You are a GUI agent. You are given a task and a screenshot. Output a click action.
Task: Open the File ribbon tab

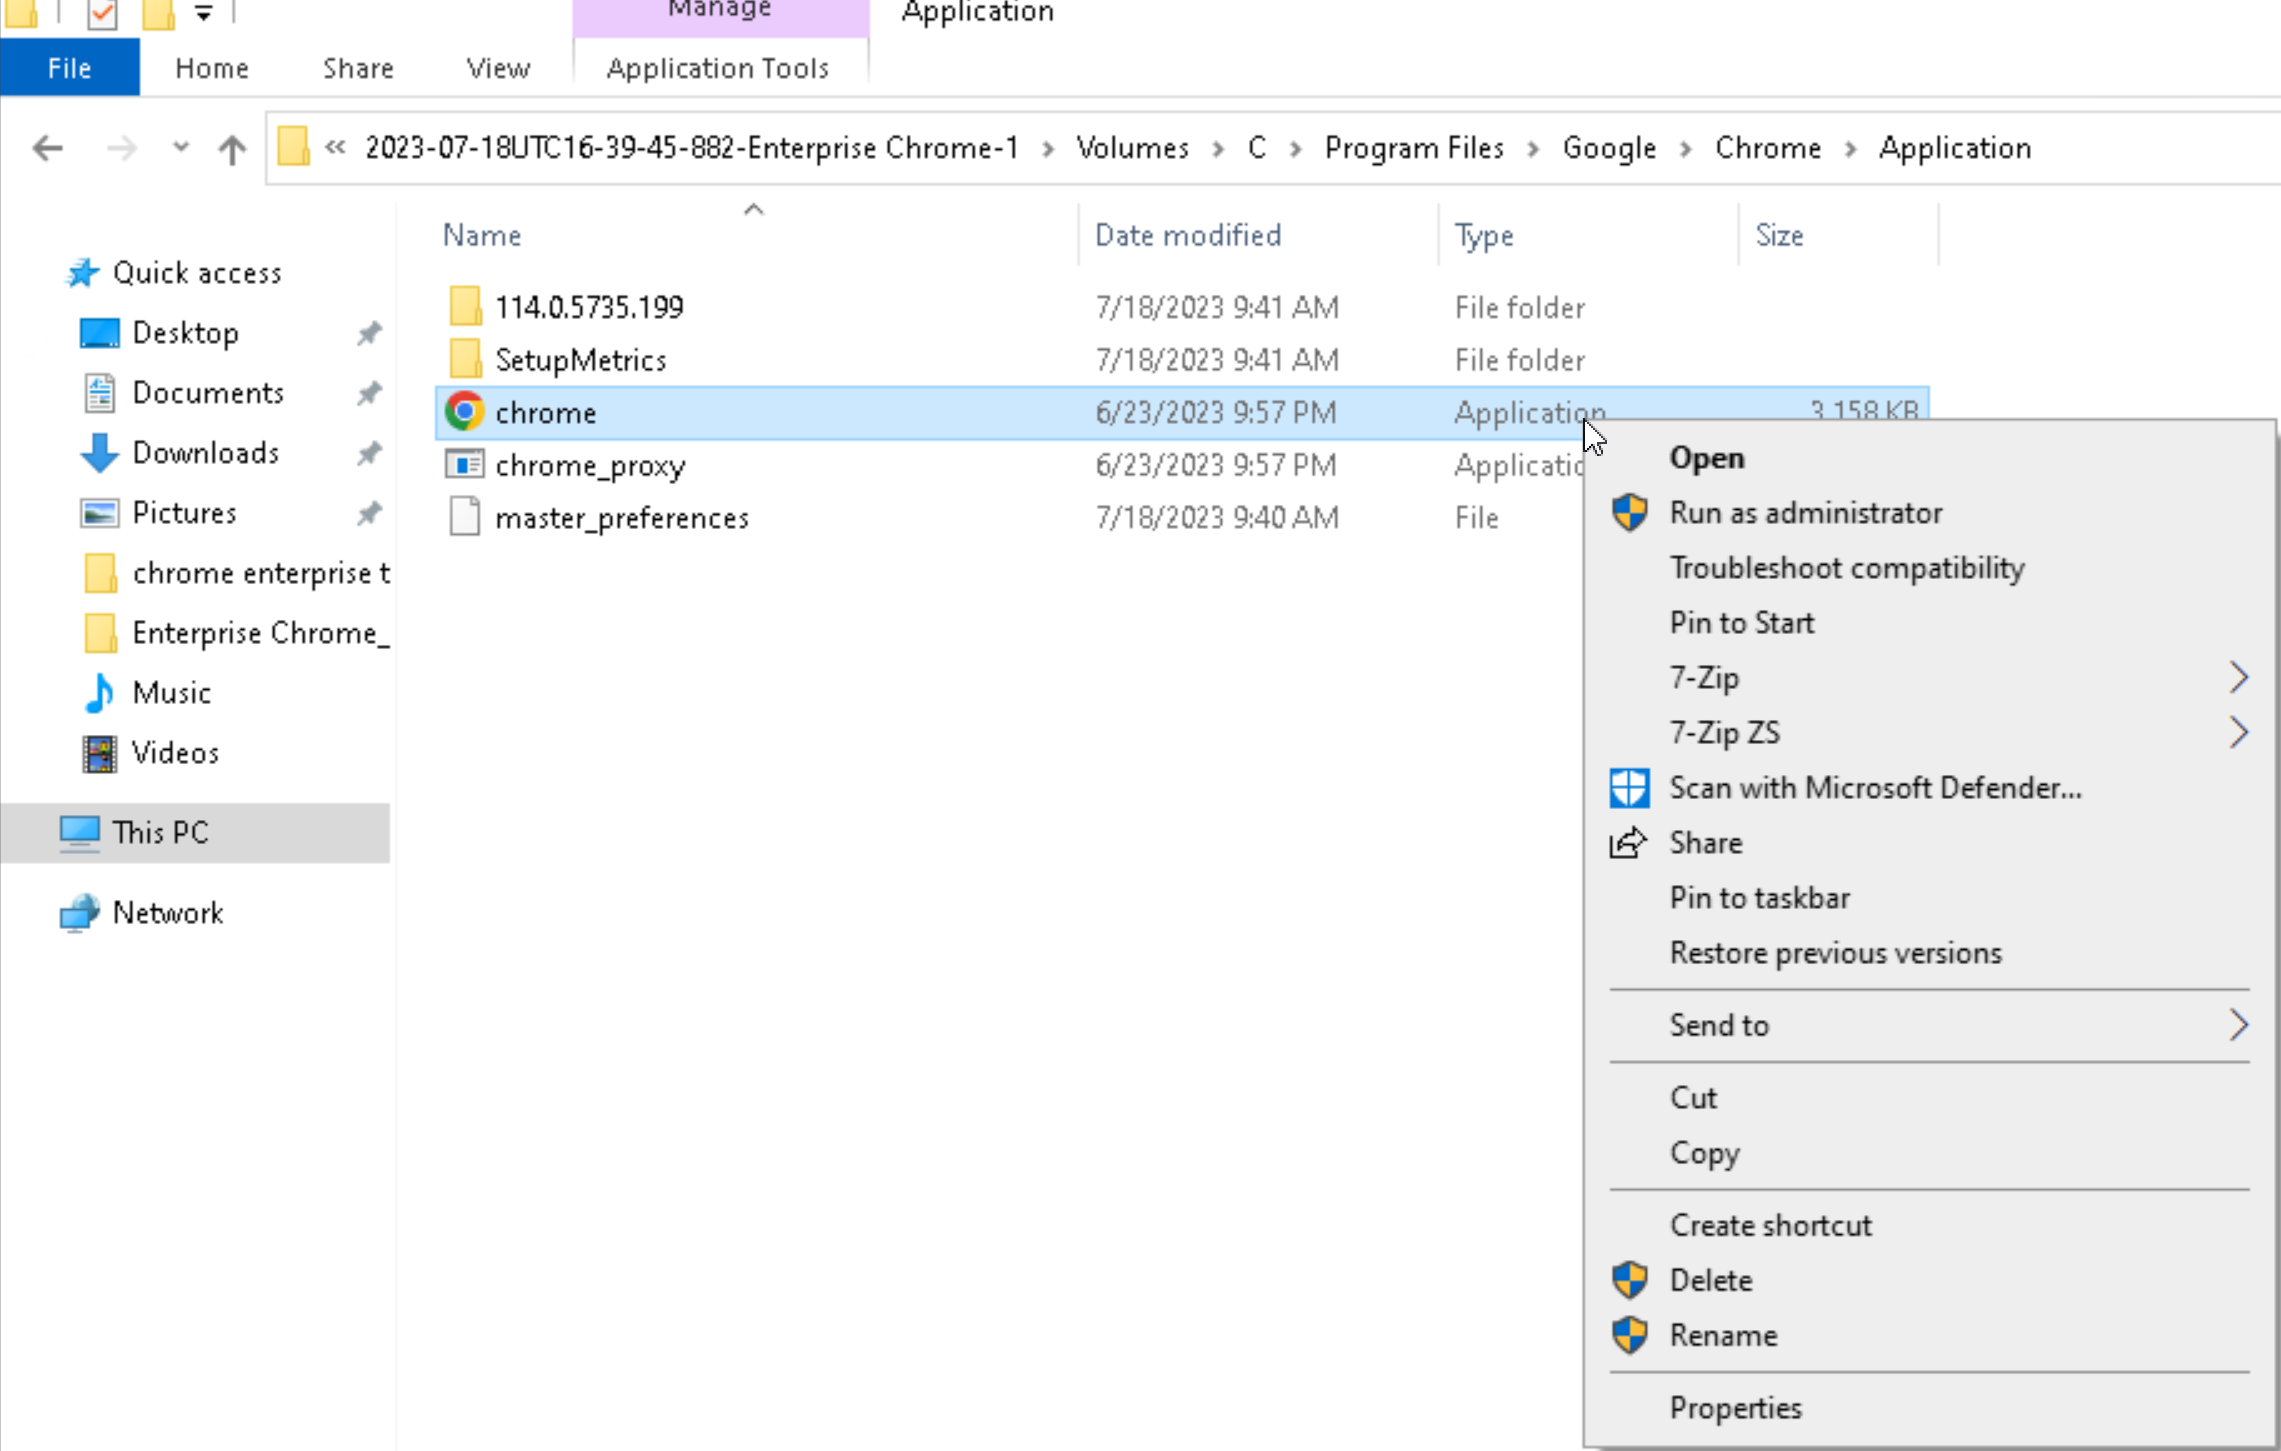70,68
